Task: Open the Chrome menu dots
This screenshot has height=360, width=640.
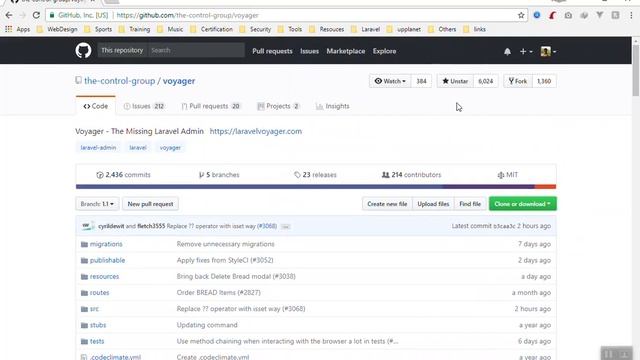Action: point(631,16)
